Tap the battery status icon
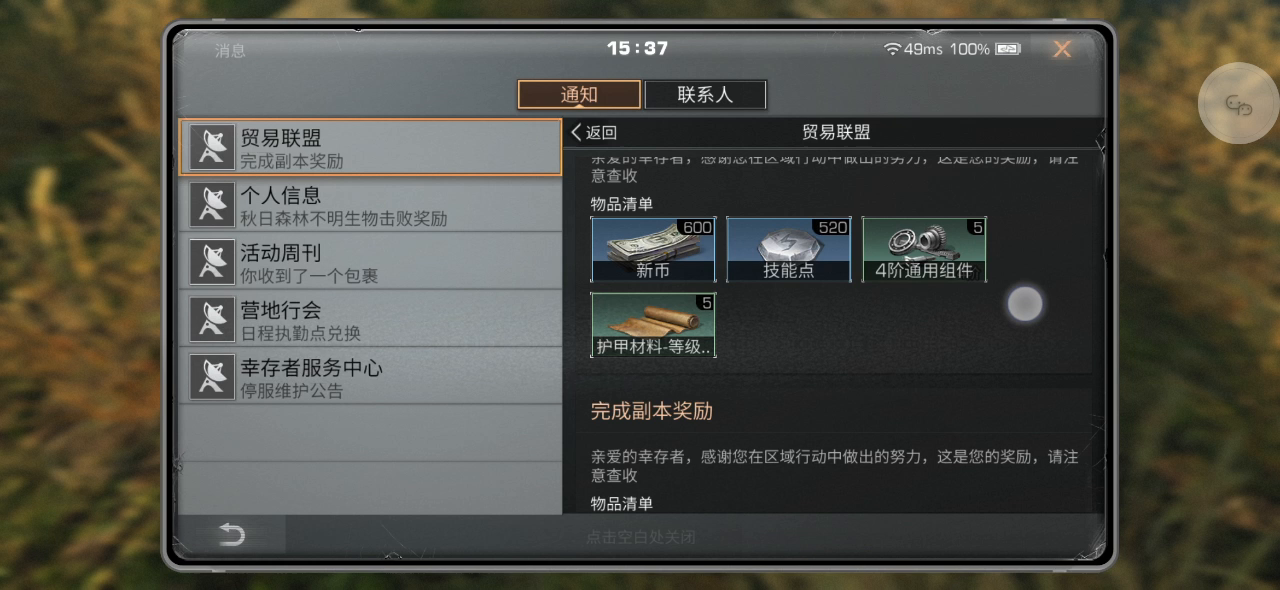 [1008, 49]
